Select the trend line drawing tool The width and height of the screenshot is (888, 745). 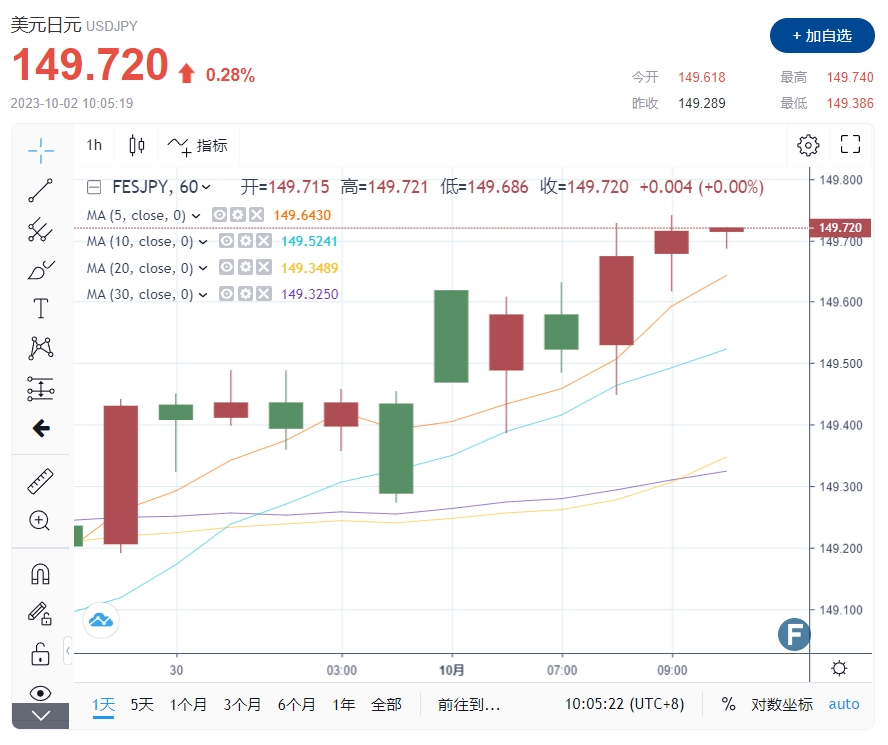coord(40,190)
